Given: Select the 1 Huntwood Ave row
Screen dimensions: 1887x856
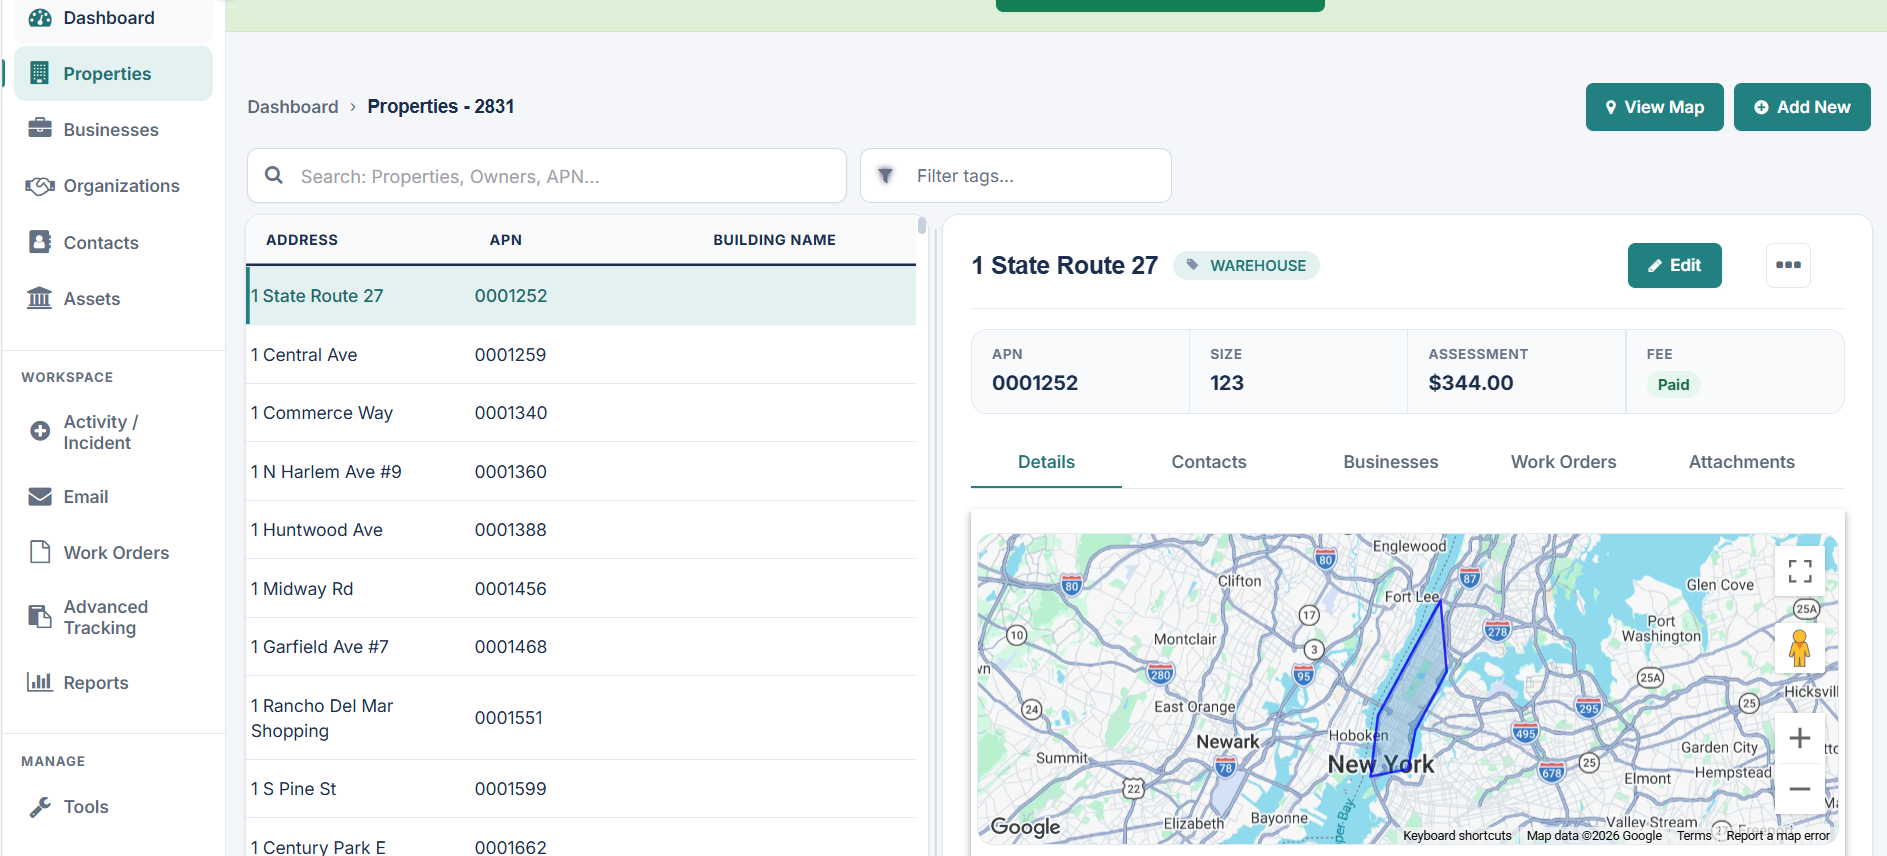Looking at the screenshot, I should [x=581, y=530].
